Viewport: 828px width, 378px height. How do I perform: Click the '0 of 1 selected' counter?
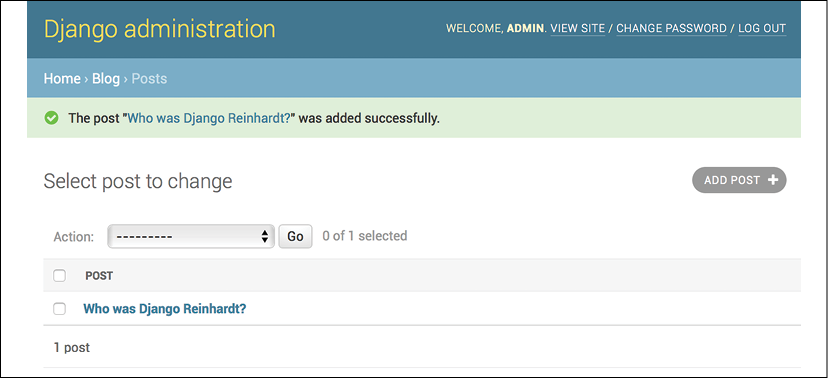365,235
